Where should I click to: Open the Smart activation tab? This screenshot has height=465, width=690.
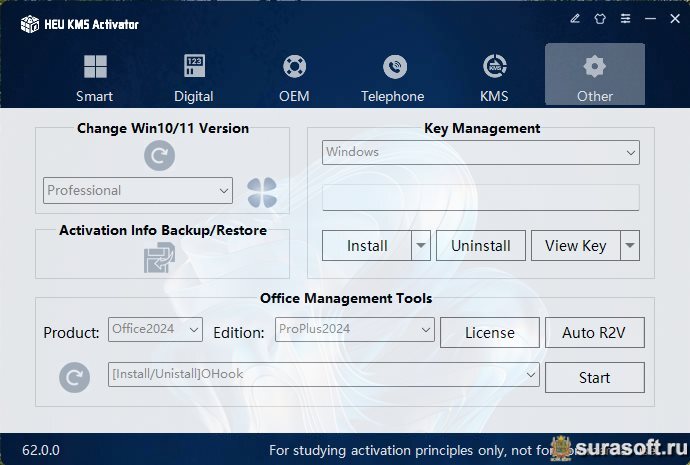[x=95, y=76]
